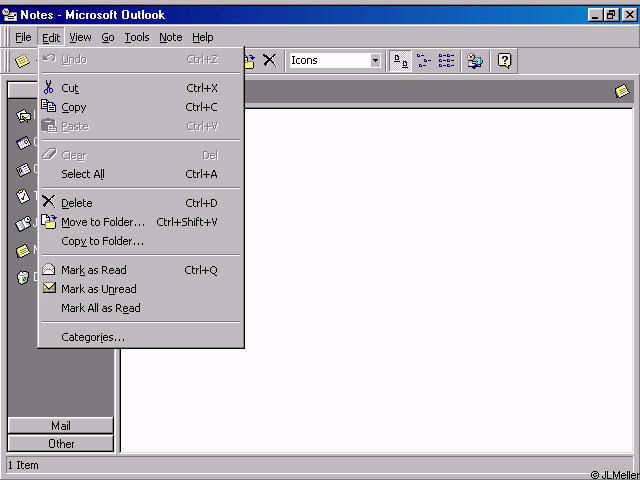Switch to List view toolbar button

coord(447,61)
